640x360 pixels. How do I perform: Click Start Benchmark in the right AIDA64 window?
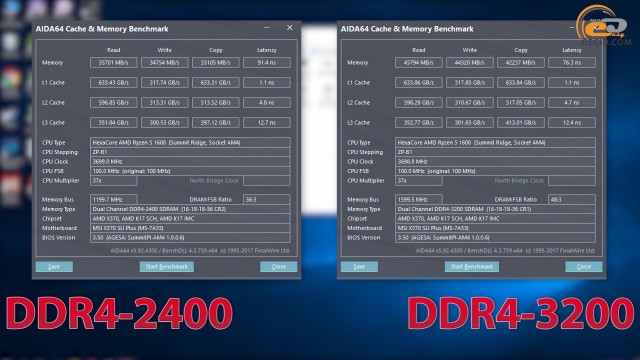tap(472, 267)
